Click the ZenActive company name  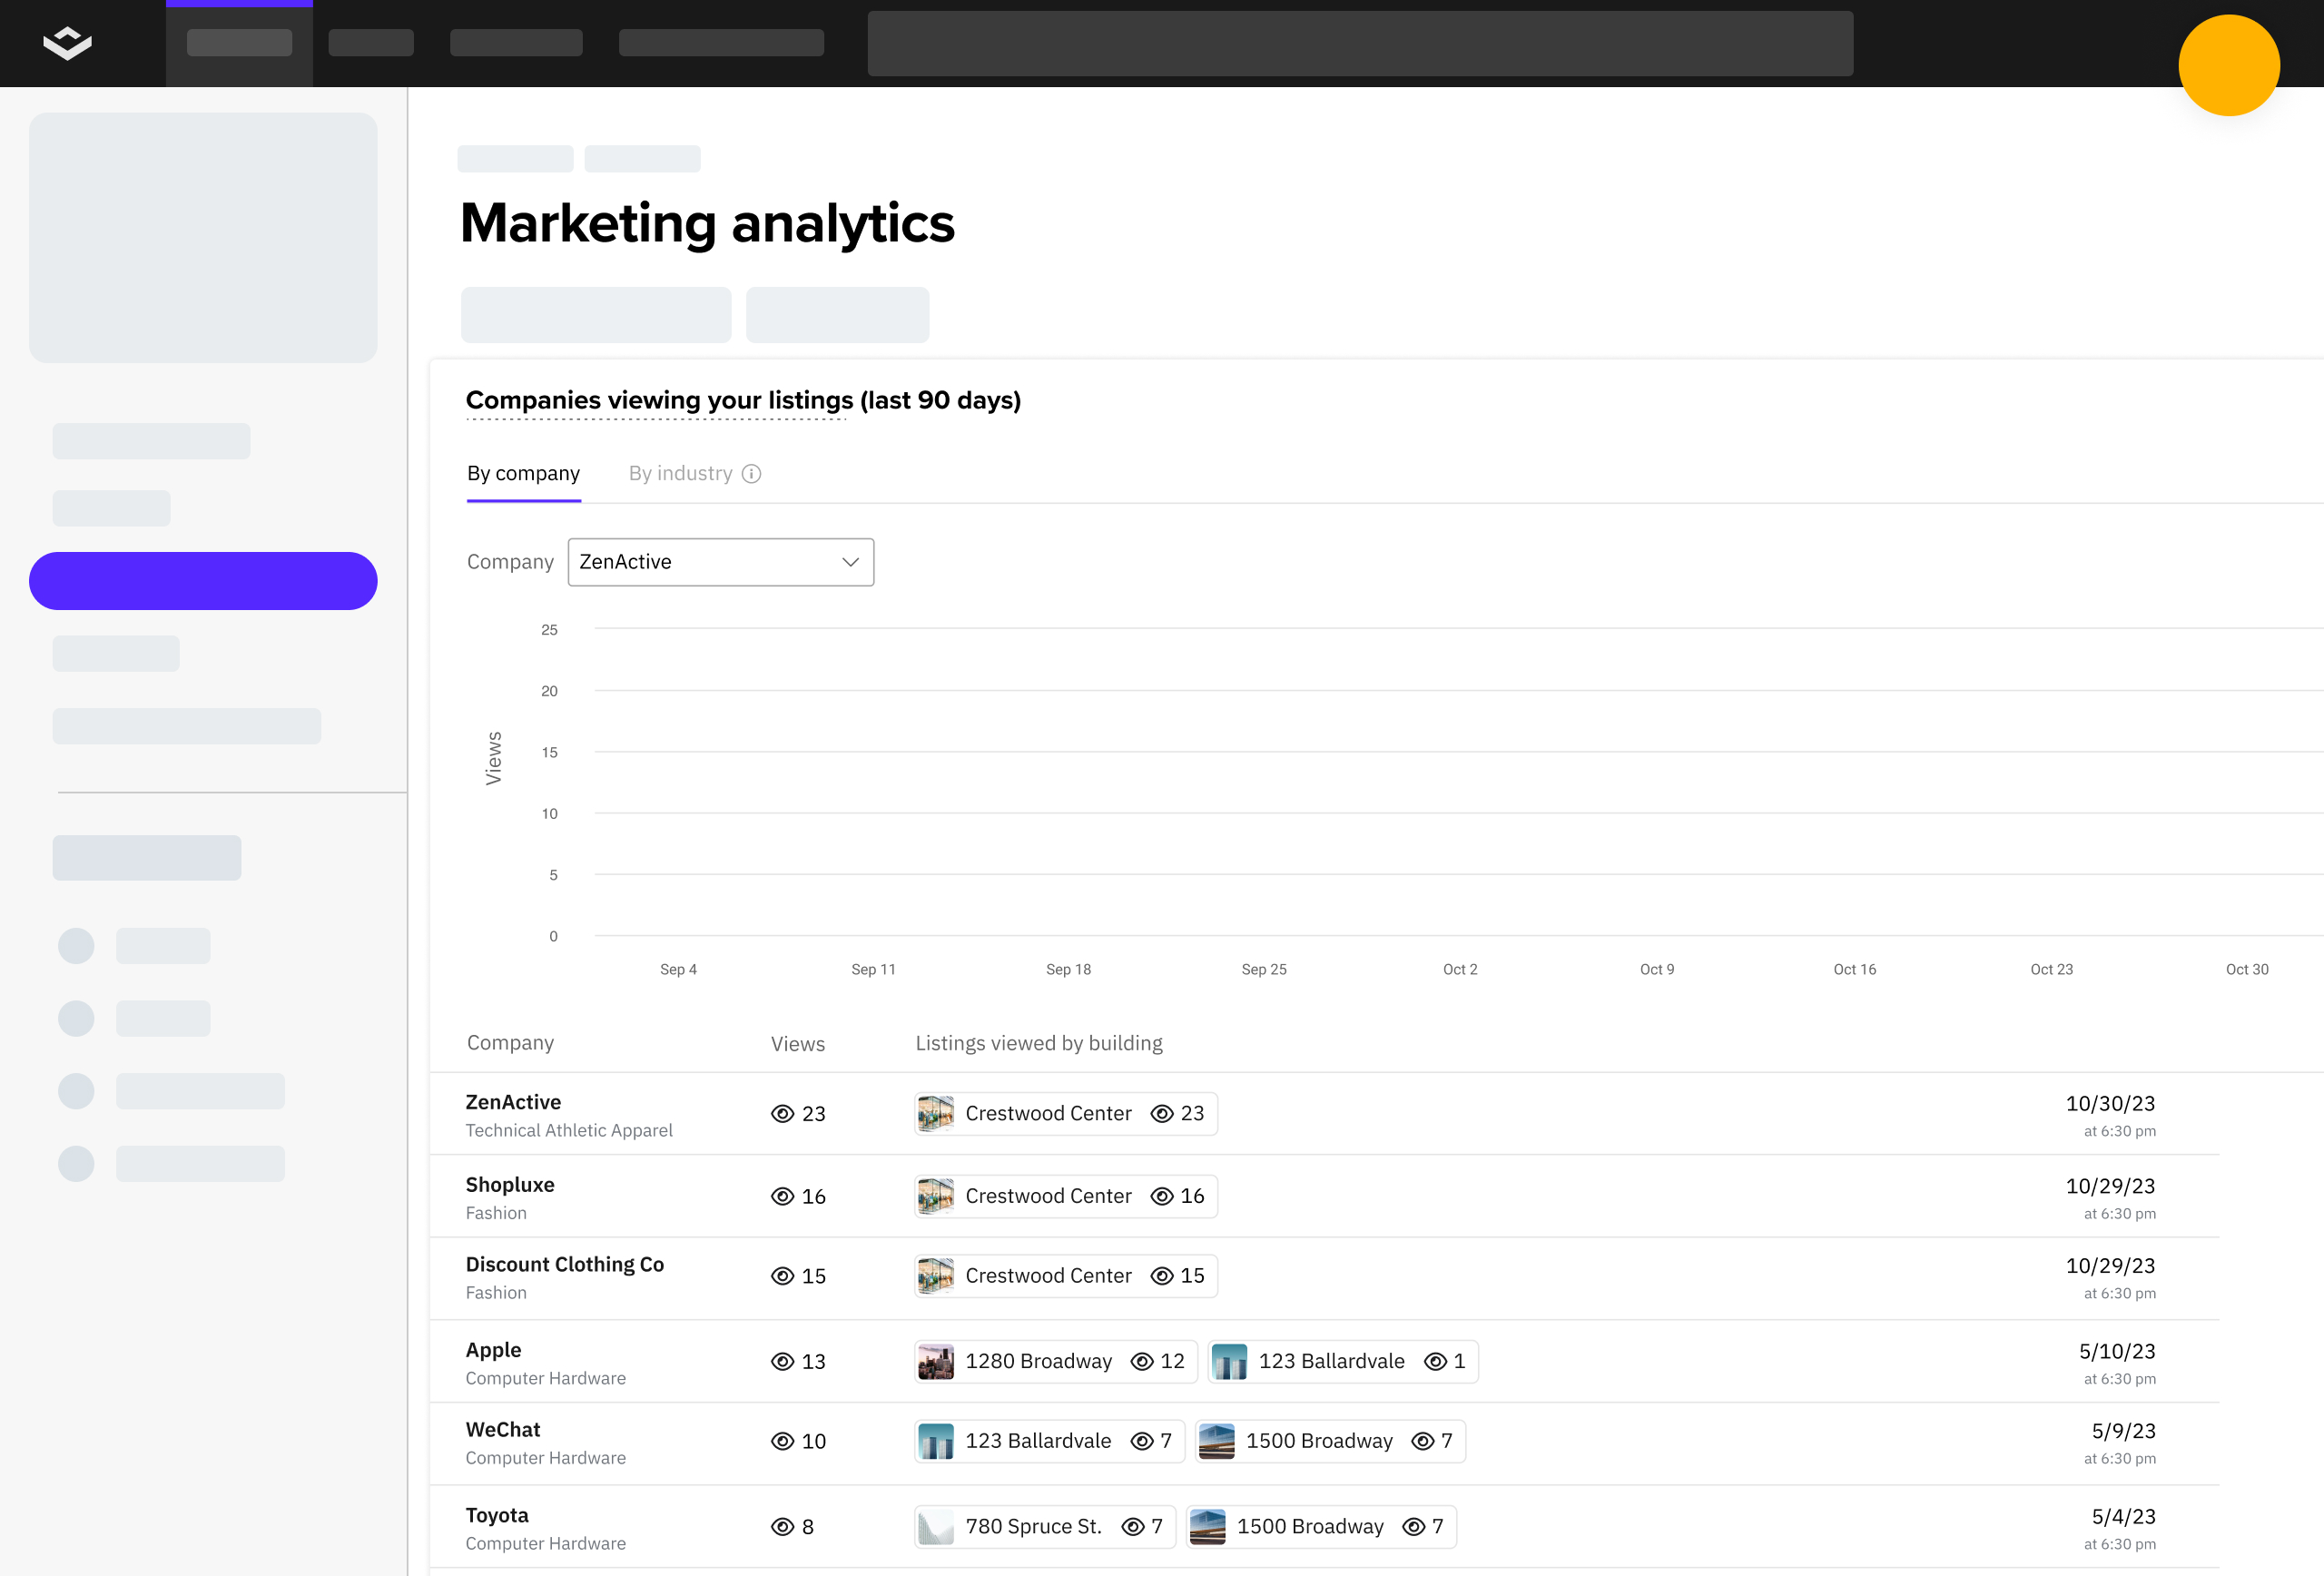[513, 1102]
